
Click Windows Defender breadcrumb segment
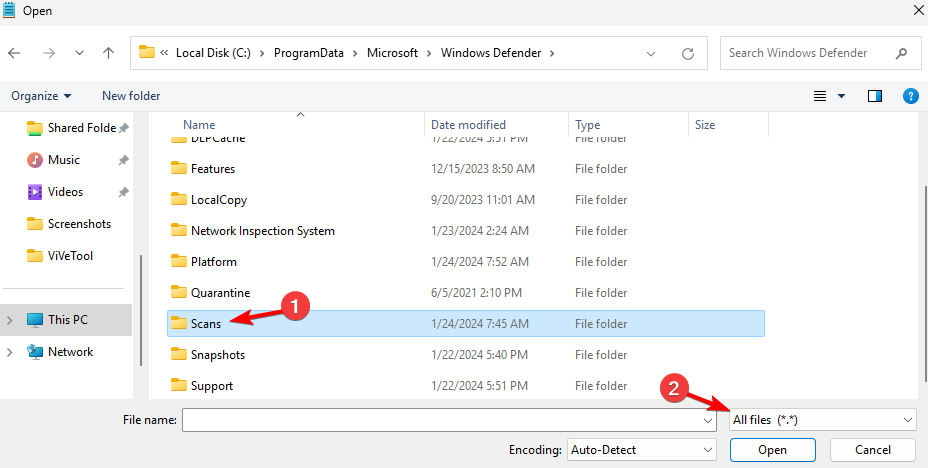tap(491, 53)
